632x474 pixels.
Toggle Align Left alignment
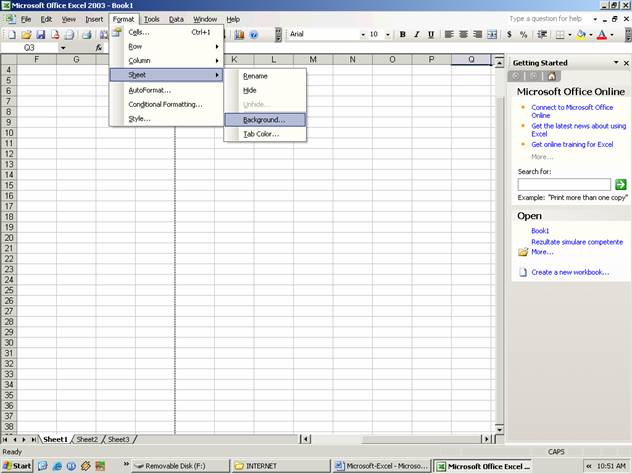coord(449,35)
